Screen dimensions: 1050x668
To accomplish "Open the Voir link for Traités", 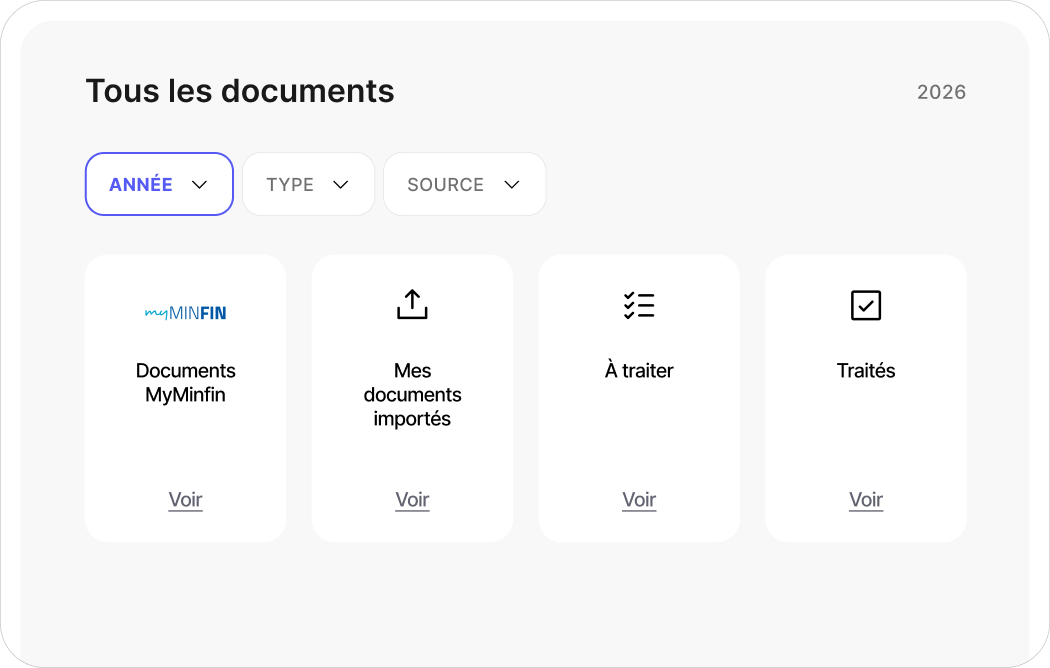I will (866, 500).
